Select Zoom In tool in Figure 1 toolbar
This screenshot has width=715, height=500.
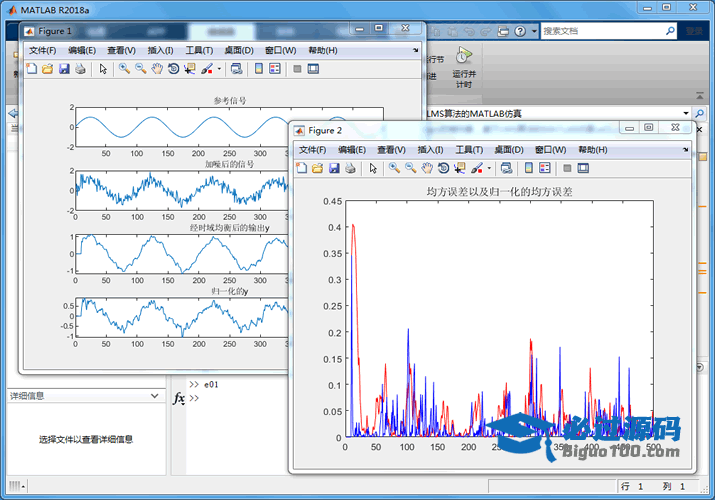[124, 69]
